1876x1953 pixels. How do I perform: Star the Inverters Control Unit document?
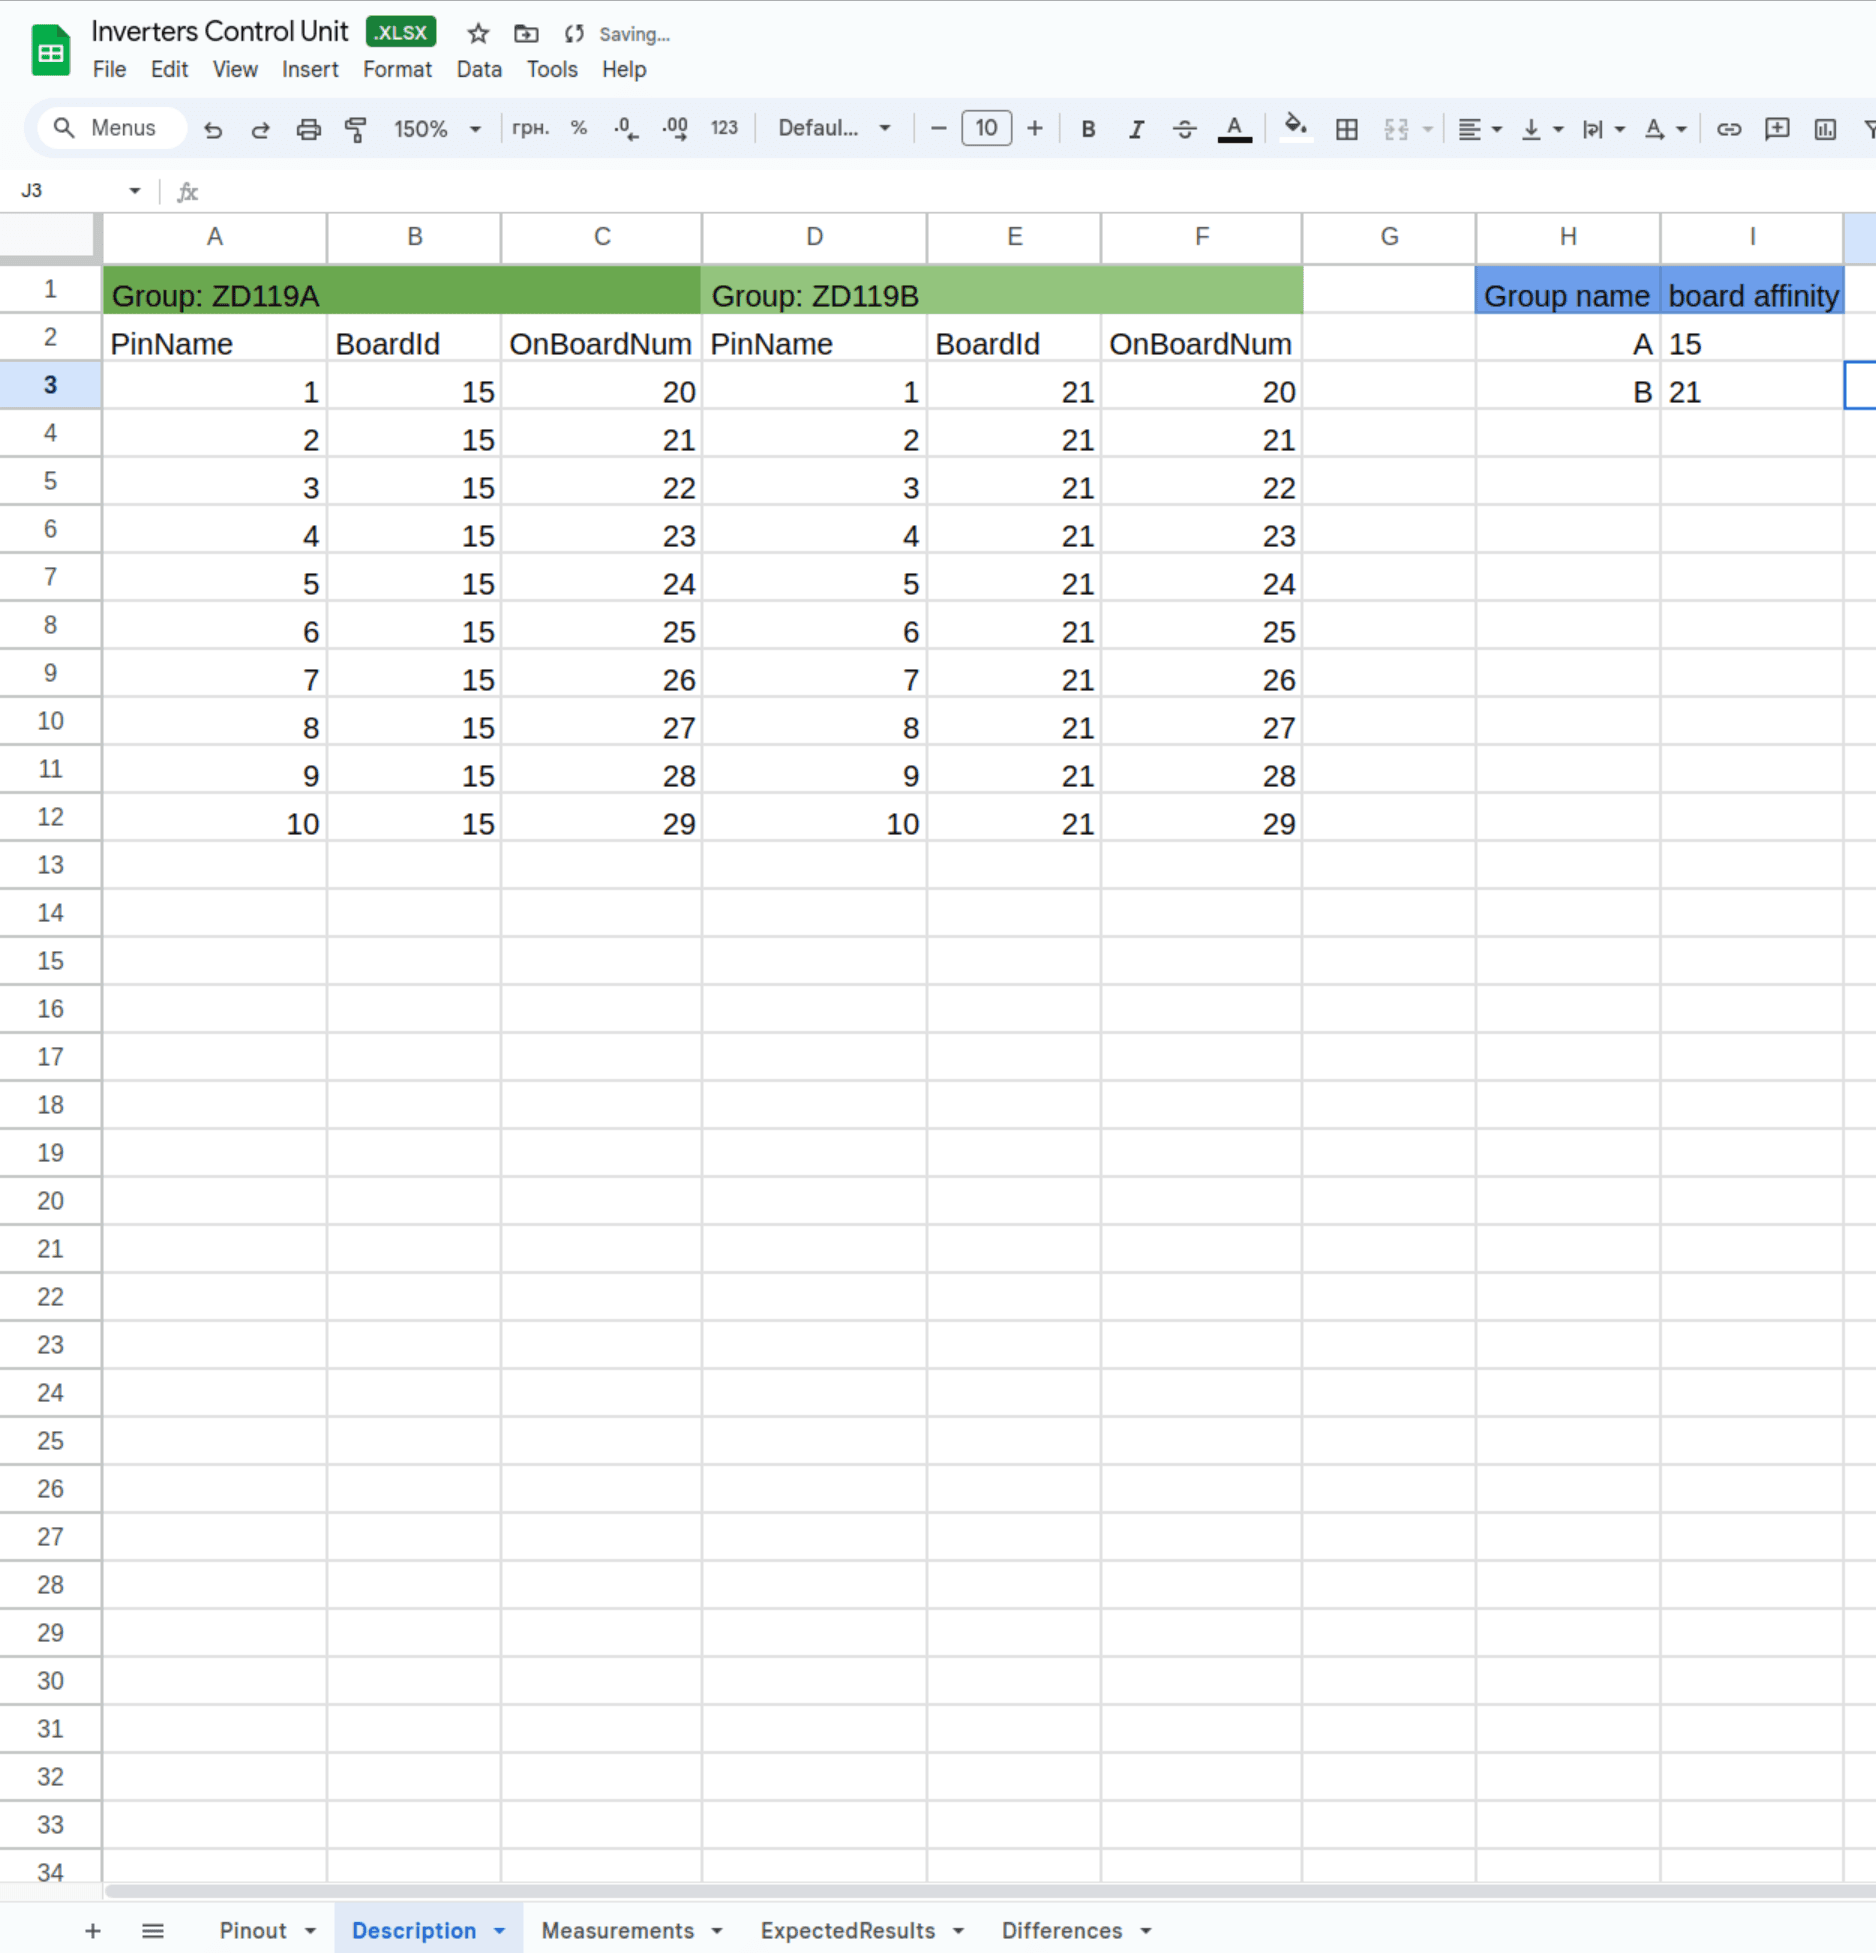click(x=478, y=34)
